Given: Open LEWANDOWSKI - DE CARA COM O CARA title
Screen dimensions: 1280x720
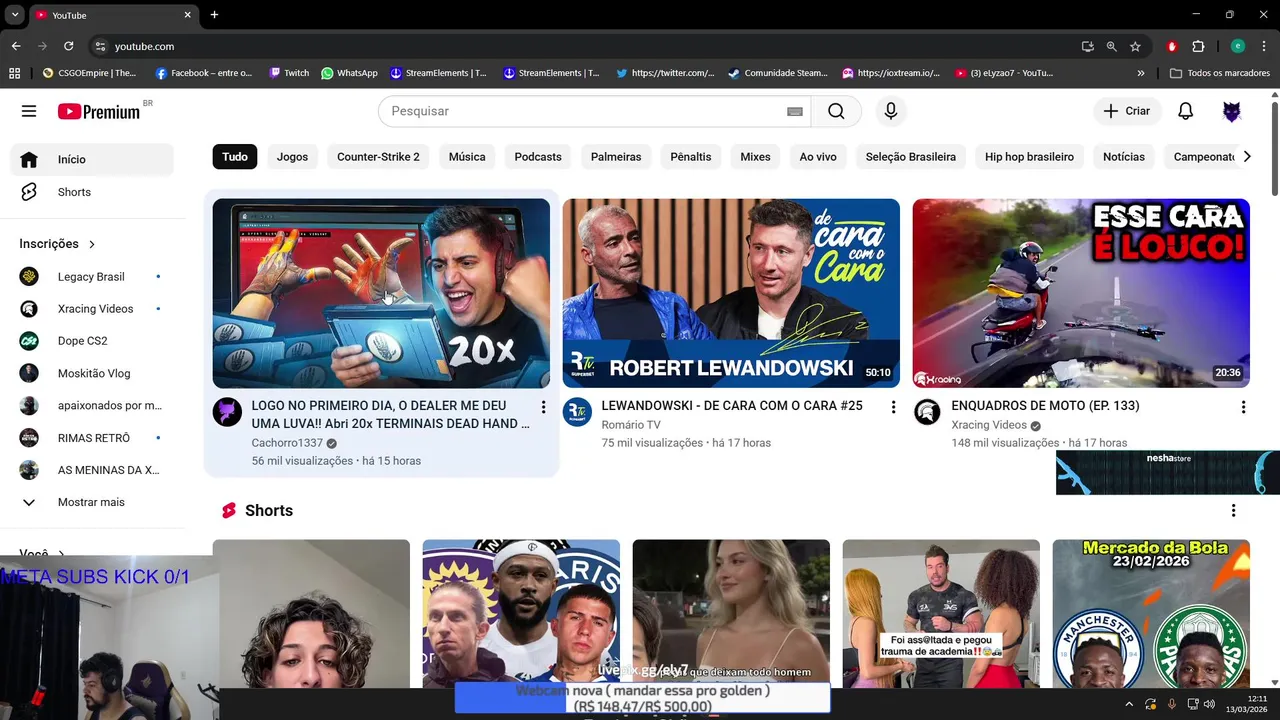Looking at the screenshot, I should [x=732, y=406].
